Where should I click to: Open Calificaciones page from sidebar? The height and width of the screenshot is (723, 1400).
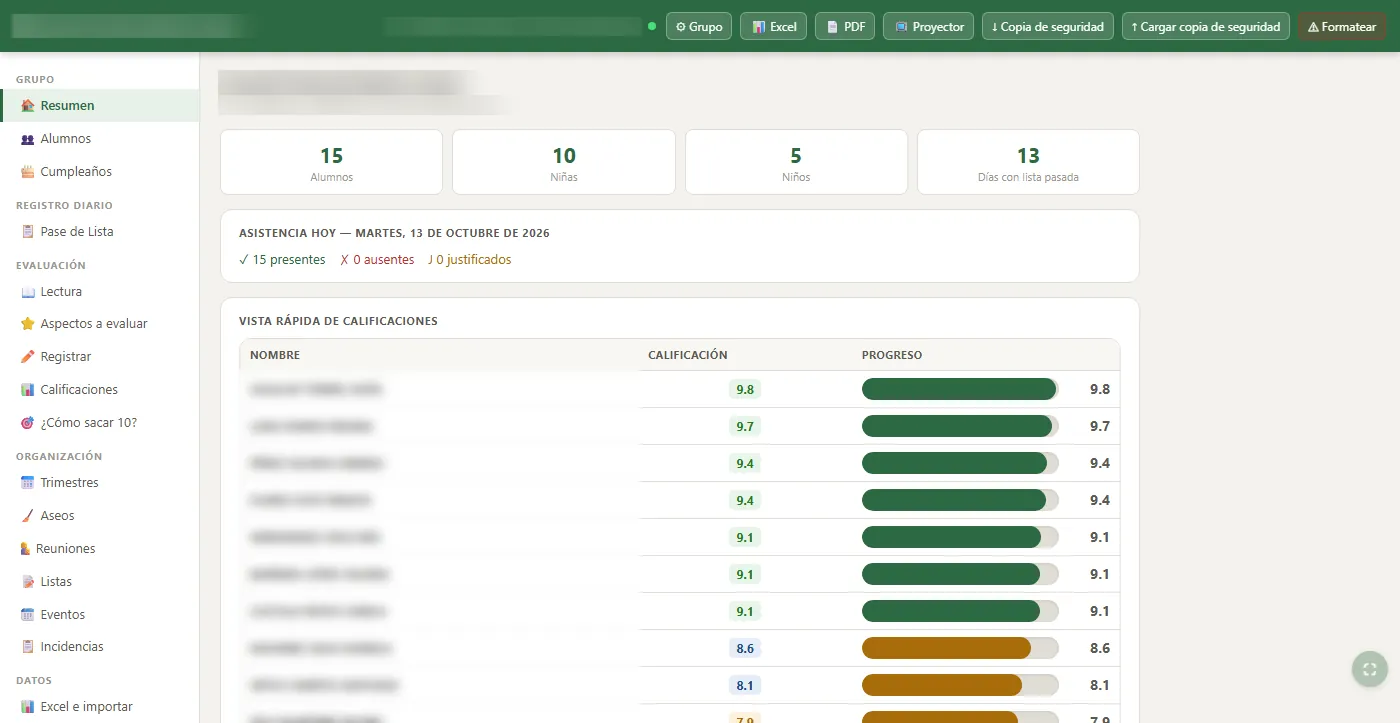(100, 390)
